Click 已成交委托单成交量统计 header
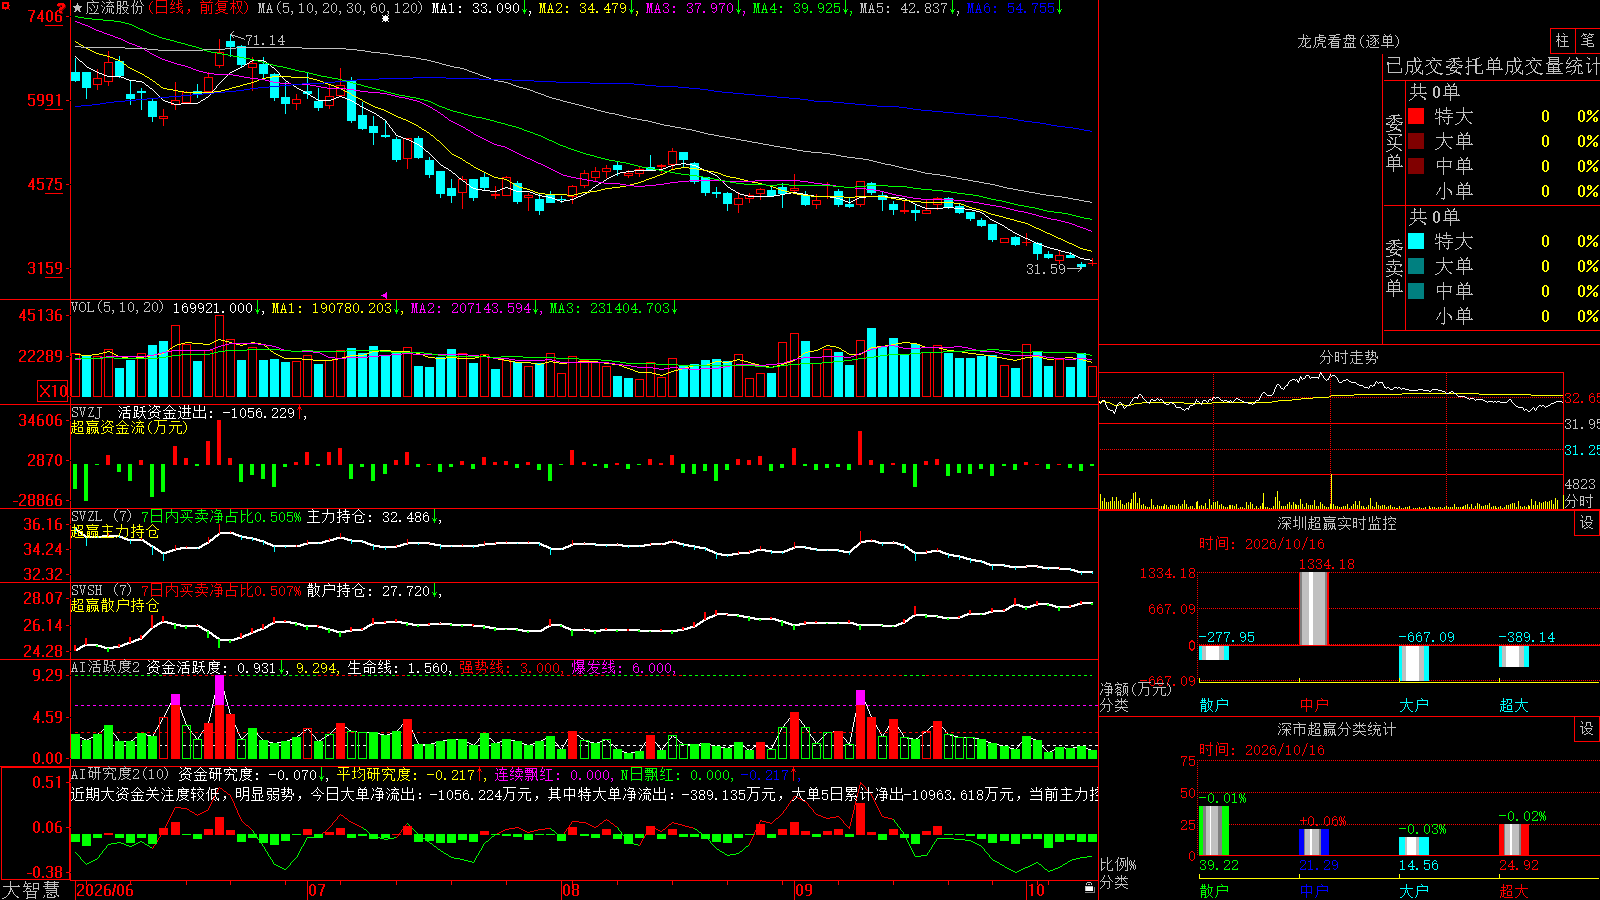This screenshot has height=900, width=1600. coord(1492,66)
